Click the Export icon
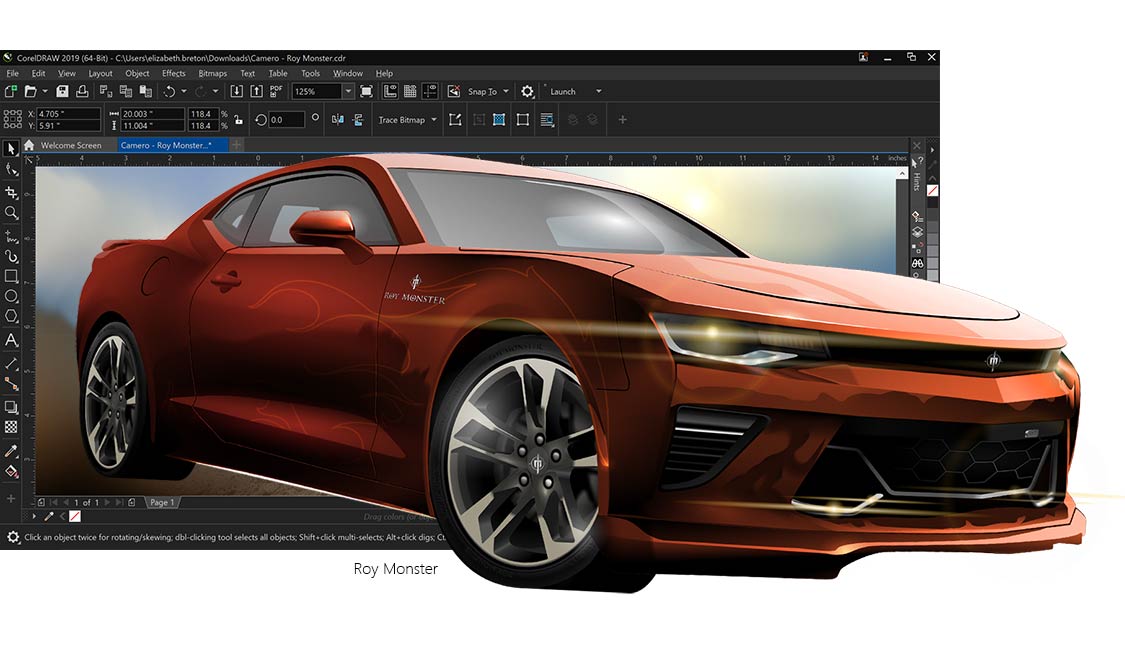This screenshot has height=650, width=1125. [x=256, y=92]
